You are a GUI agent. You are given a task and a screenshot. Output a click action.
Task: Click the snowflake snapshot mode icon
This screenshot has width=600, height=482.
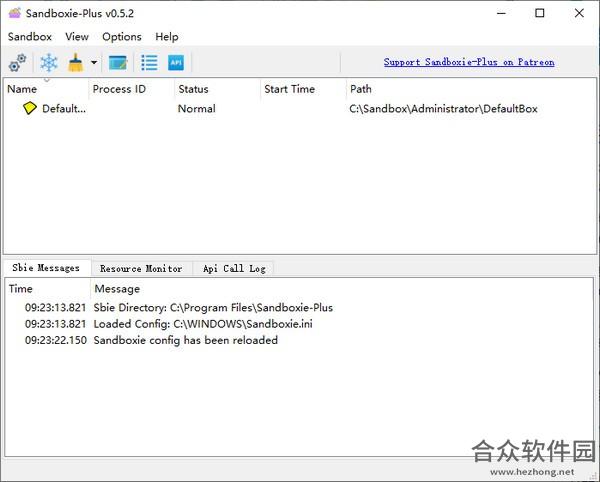click(49, 63)
